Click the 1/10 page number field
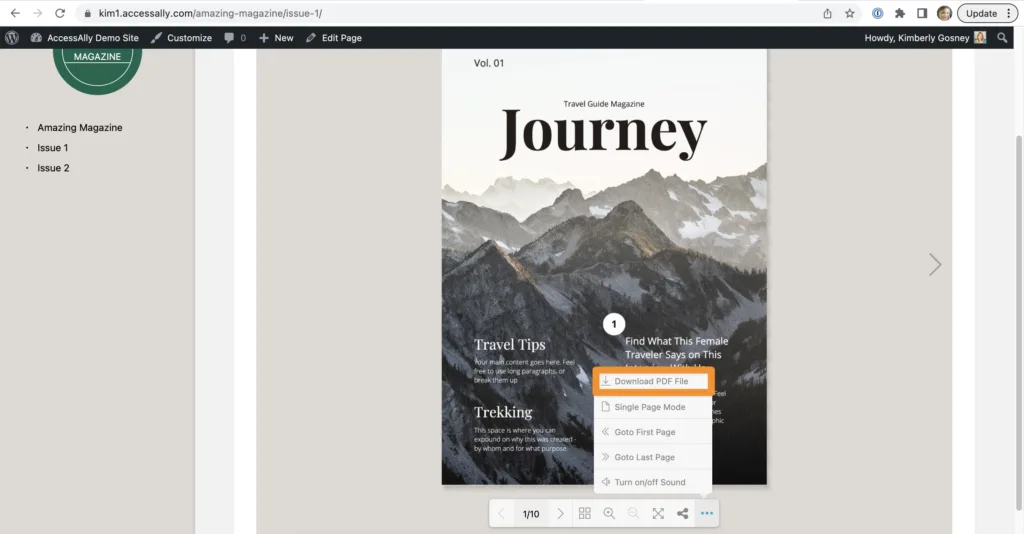 pyautogui.click(x=531, y=514)
